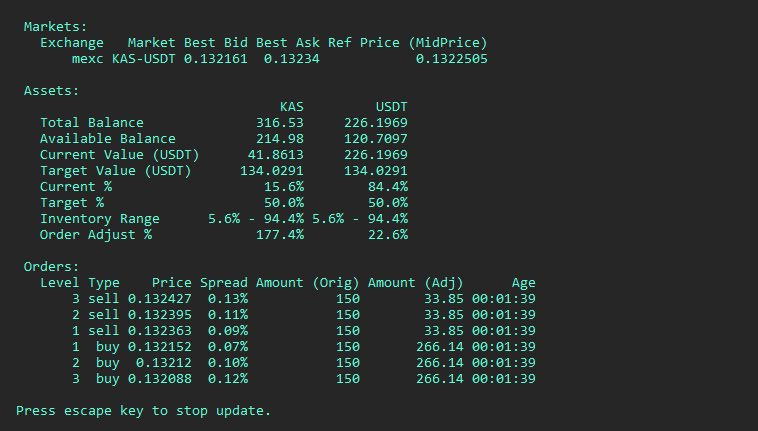The image size is (758, 431).
Task: Select the level 3 sell price 0.132427
Action: click(x=160, y=299)
